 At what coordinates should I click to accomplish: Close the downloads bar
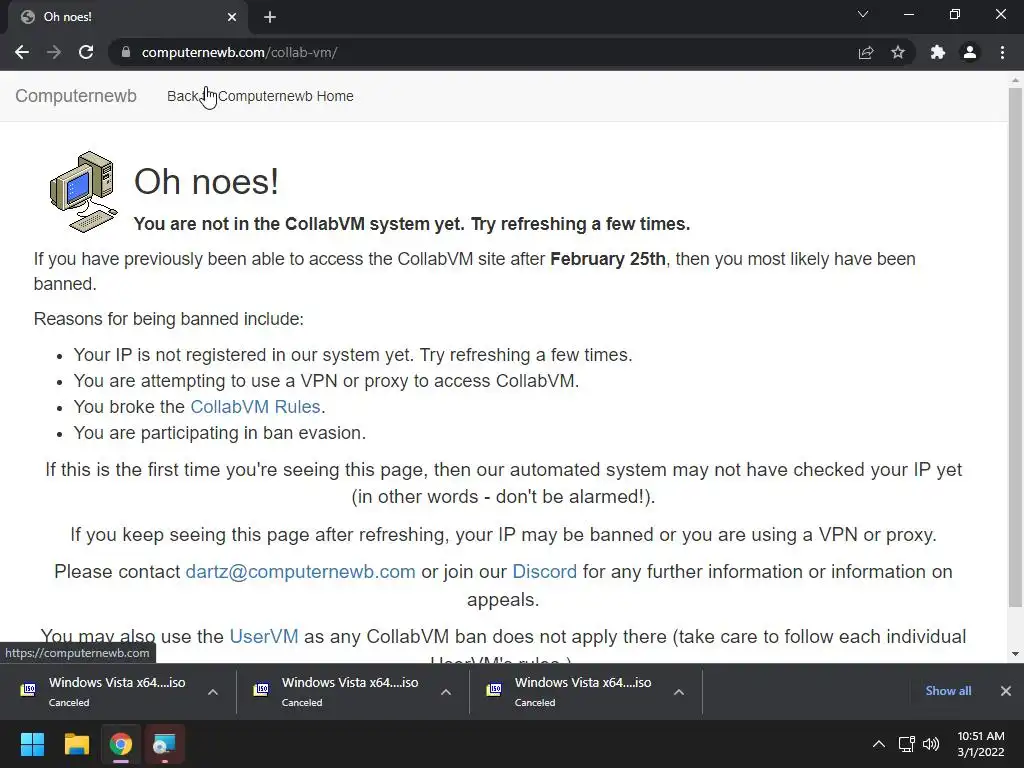(x=1006, y=691)
